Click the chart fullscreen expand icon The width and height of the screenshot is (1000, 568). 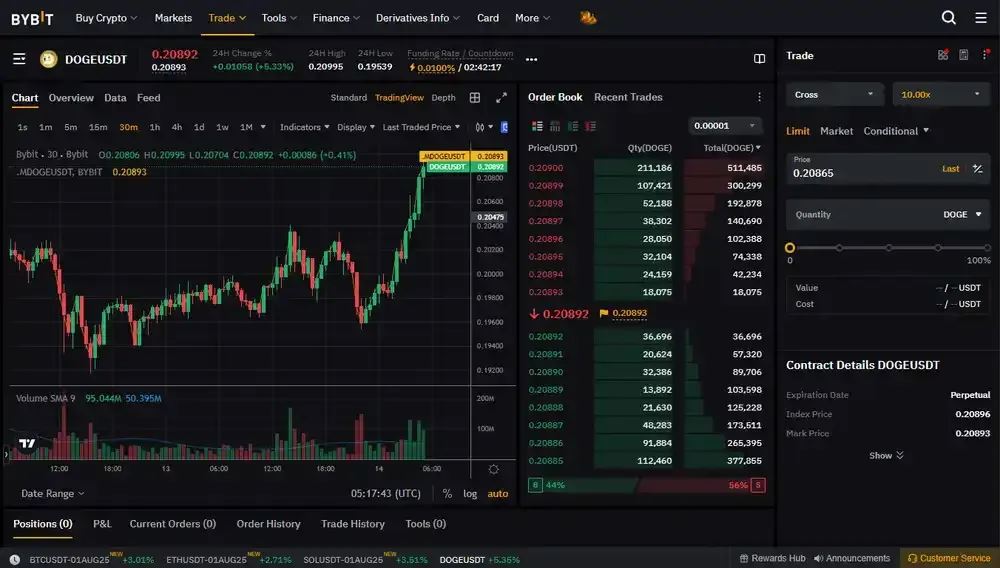(x=501, y=98)
